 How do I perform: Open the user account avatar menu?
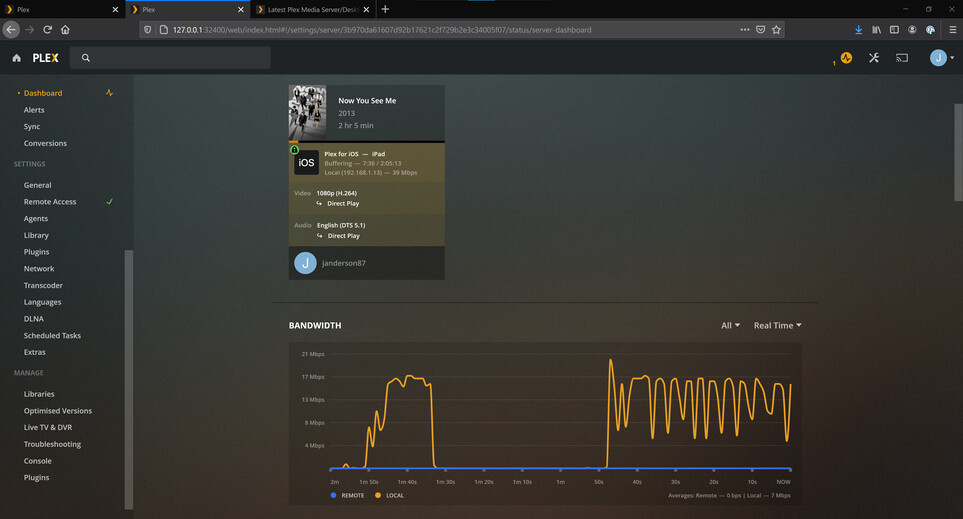[942, 58]
